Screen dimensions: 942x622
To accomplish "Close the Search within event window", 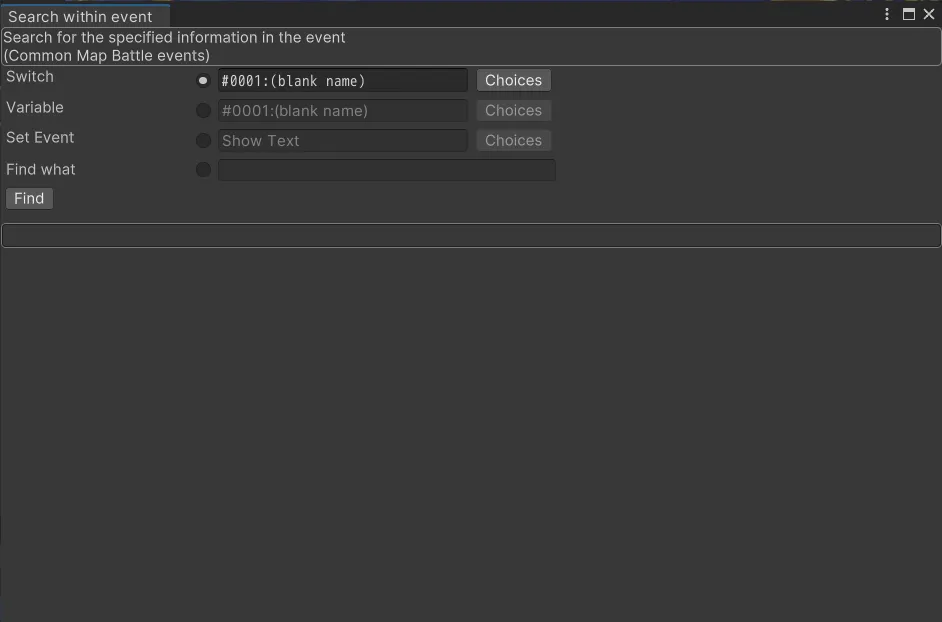I will pyautogui.click(x=929, y=14).
